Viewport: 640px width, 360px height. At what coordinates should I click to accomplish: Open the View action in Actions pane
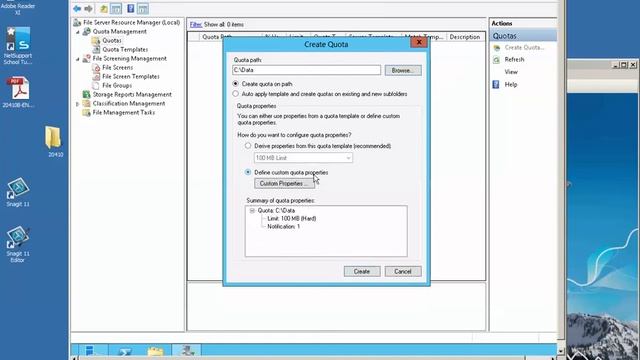(x=511, y=72)
